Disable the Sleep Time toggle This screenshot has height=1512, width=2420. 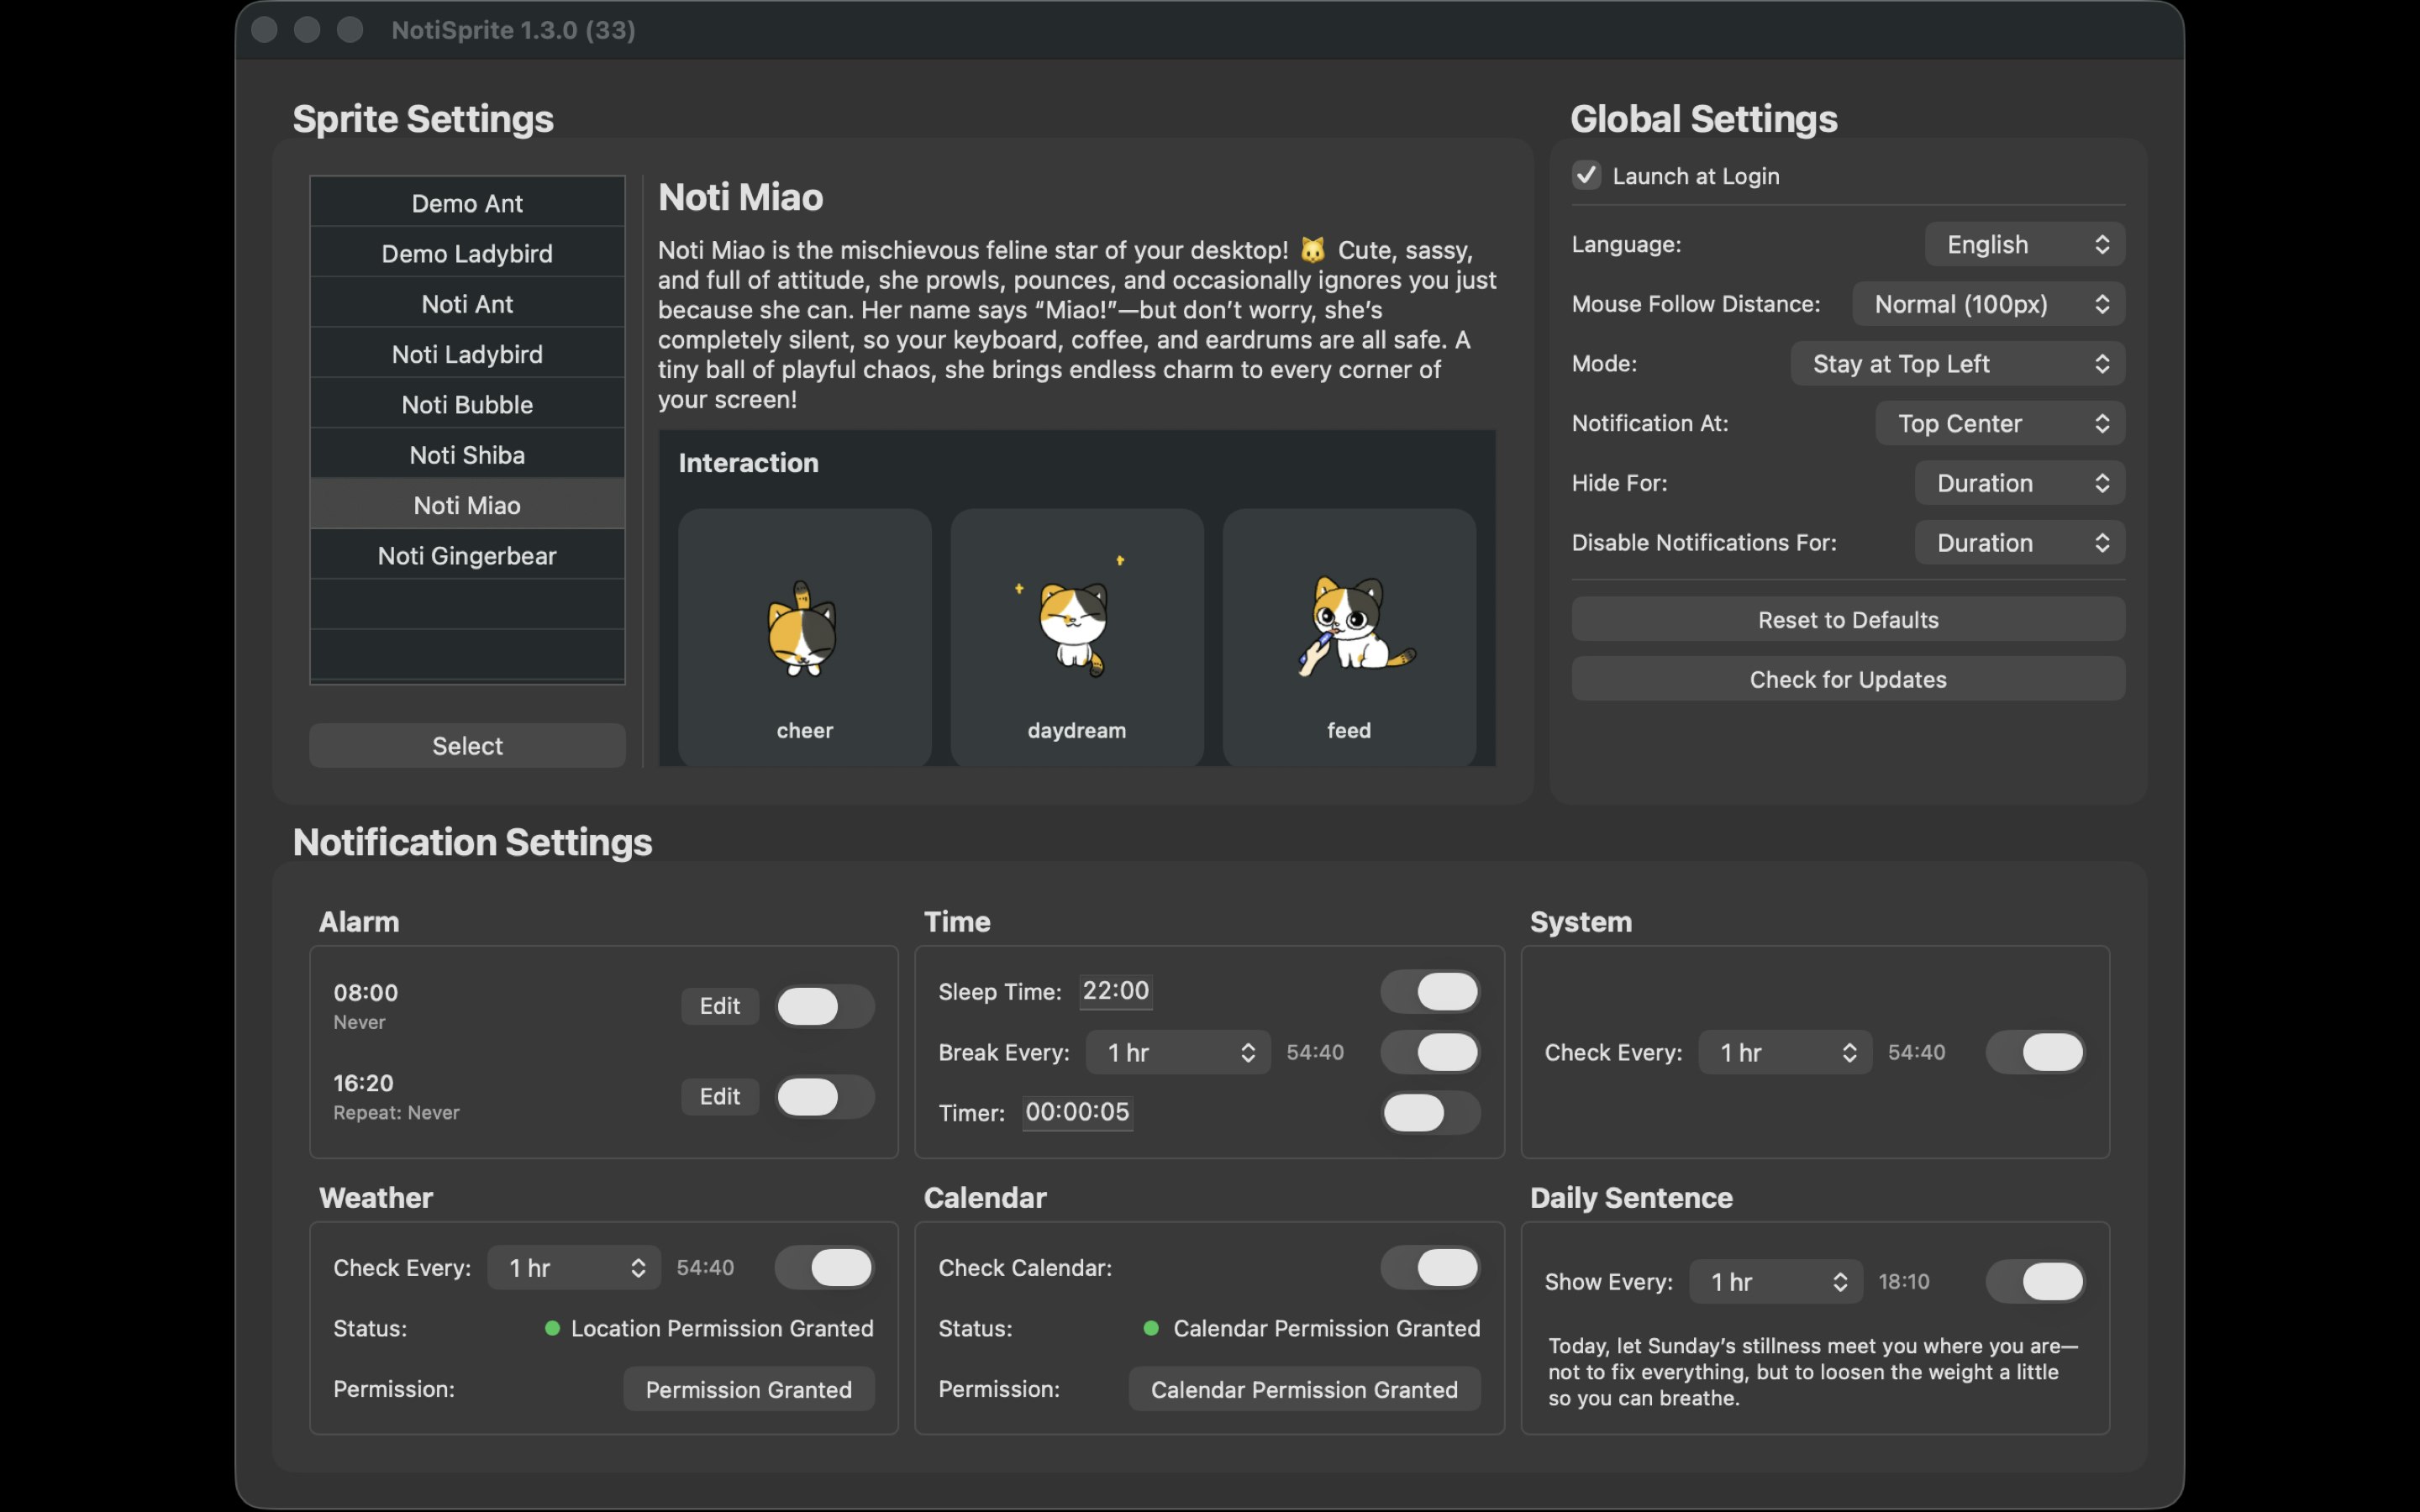click(x=1430, y=991)
